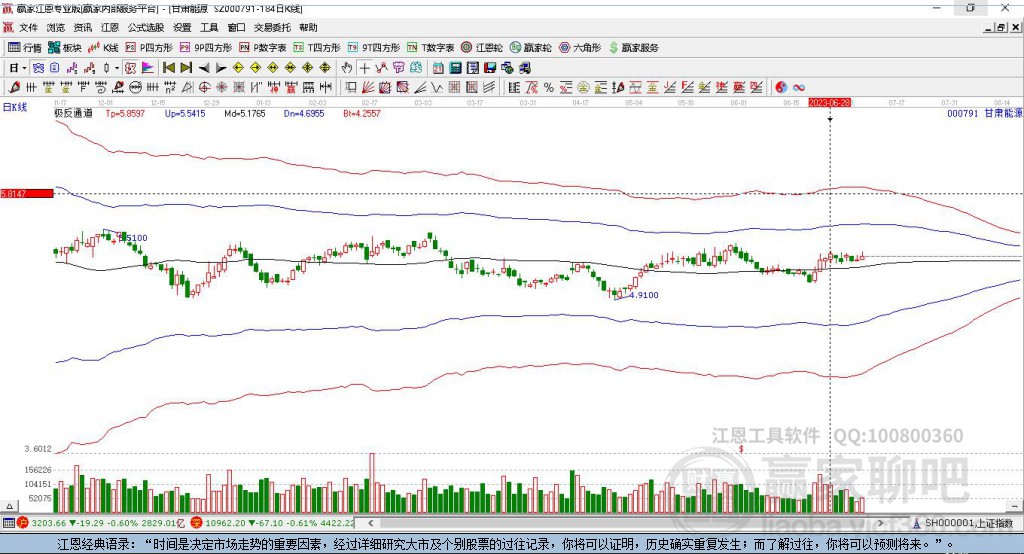
Task: Click the magenta gradient flag icon
Action: (148, 68)
